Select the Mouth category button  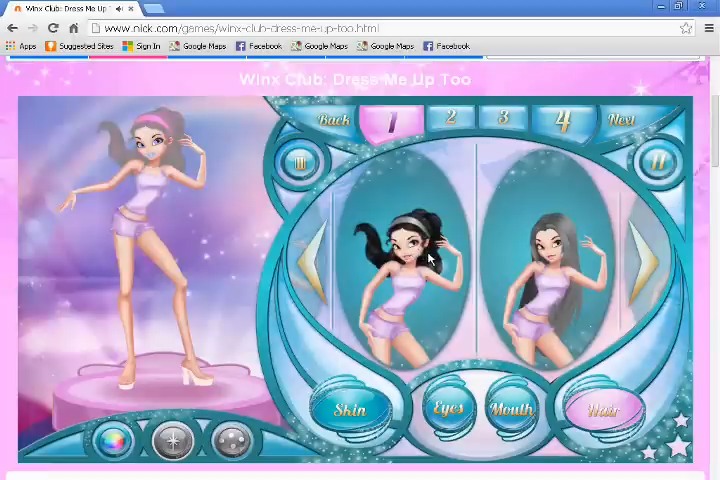512,409
